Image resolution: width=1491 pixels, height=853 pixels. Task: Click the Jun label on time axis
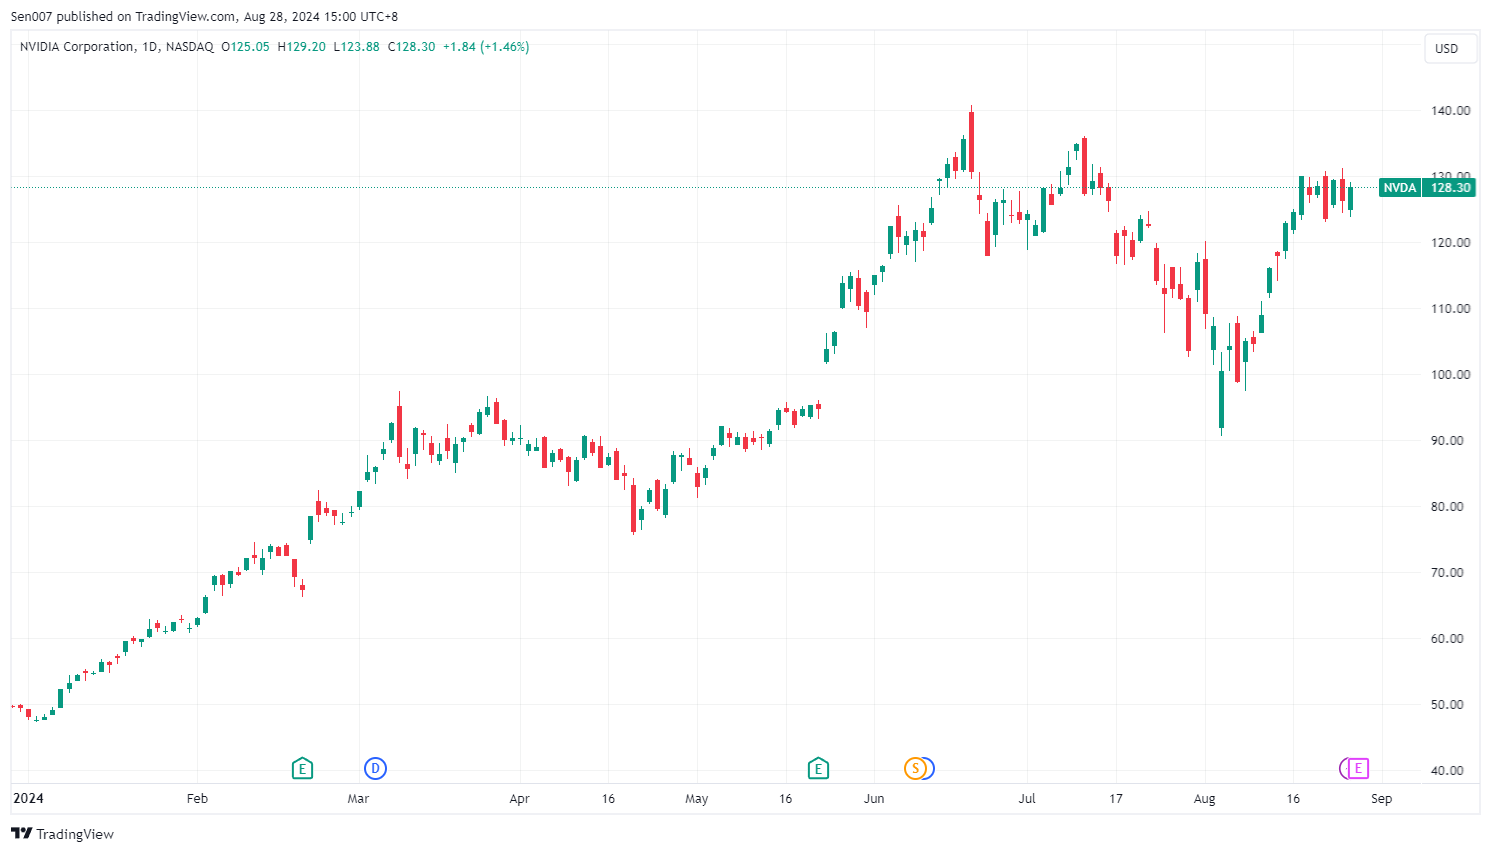click(x=874, y=798)
